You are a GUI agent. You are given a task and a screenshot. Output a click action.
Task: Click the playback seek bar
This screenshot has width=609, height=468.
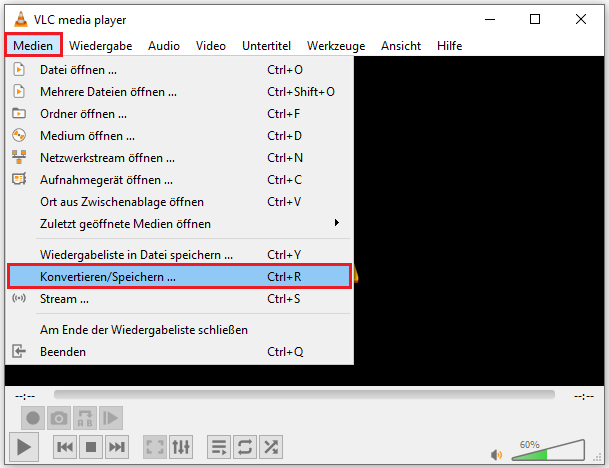click(x=304, y=395)
